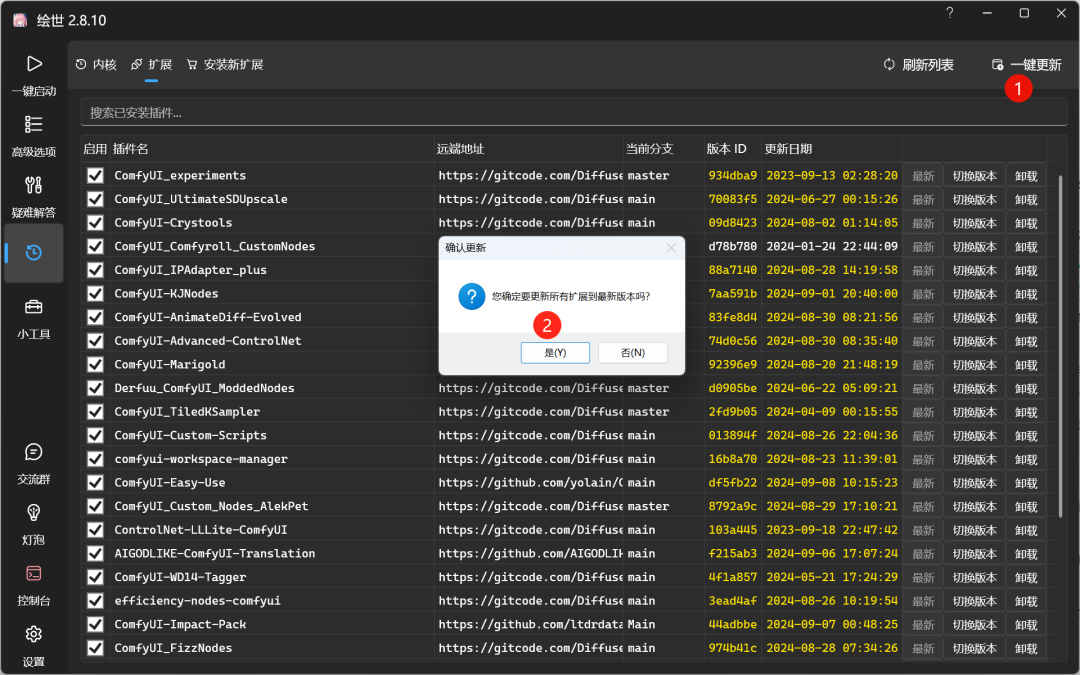The height and width of the screenshot is (675, 1080).
Task: Confirm the update with 是(Y)
Action: tap(555, 352)
